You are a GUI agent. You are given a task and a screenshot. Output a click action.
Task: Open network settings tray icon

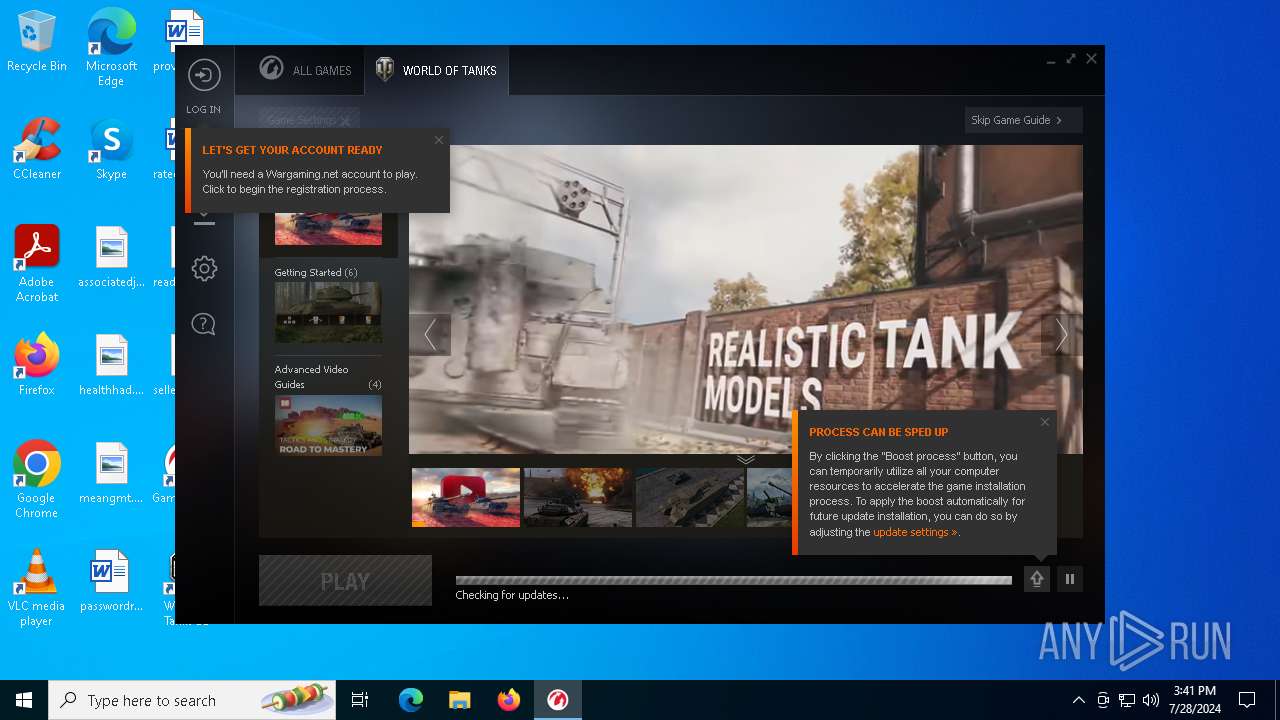tap(1127, 700)
